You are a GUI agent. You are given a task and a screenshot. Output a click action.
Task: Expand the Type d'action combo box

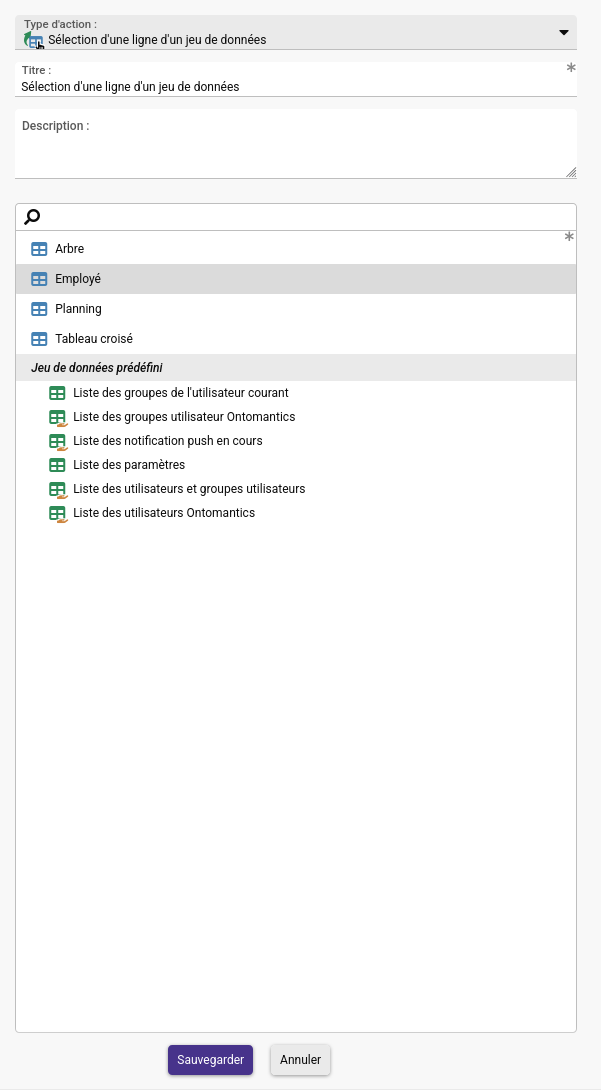296,33
